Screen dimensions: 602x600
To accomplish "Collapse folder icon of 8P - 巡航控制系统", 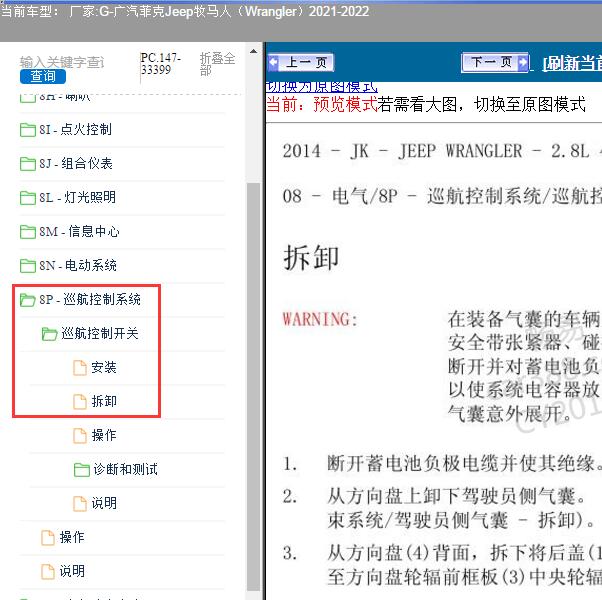I will [28, 299].
